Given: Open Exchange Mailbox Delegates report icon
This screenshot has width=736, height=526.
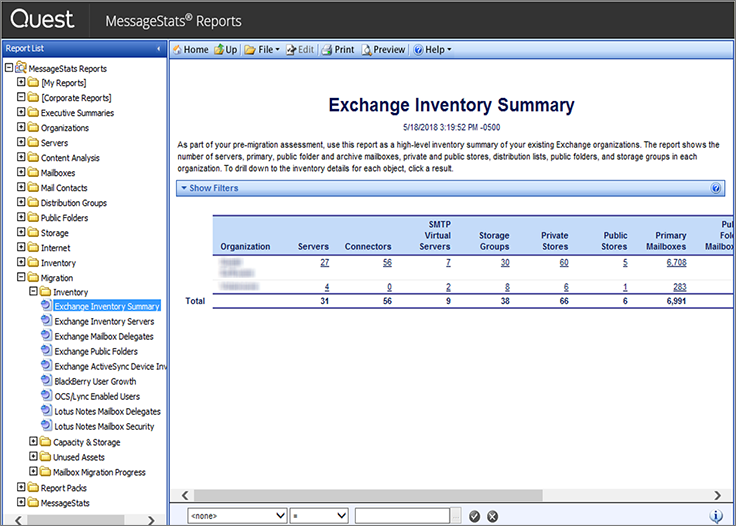Looking at the screenshot, I should click(46, 335).
